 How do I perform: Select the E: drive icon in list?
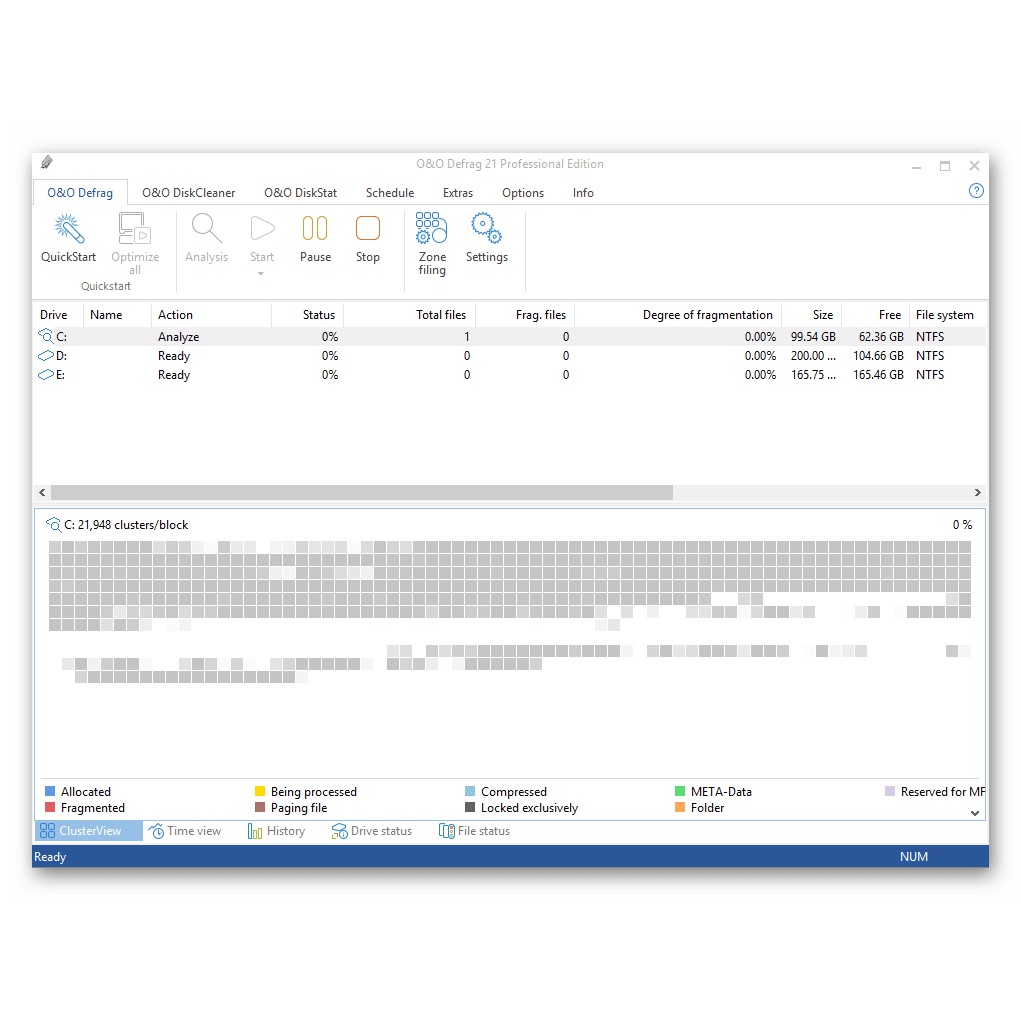(x=46, y=374)
